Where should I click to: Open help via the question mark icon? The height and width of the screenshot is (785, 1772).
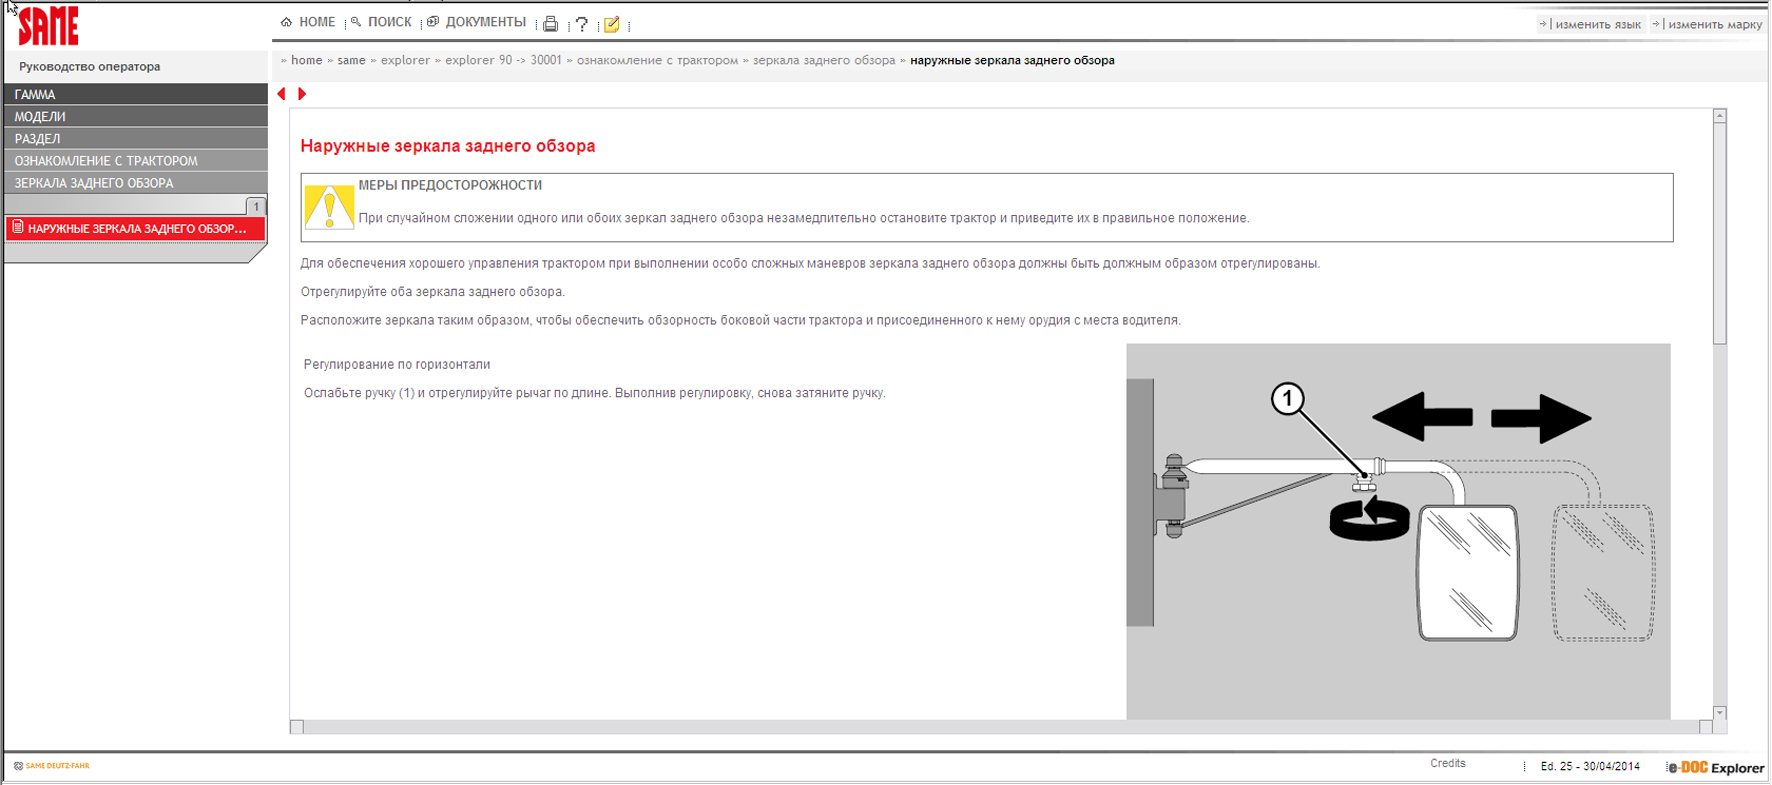581,24
